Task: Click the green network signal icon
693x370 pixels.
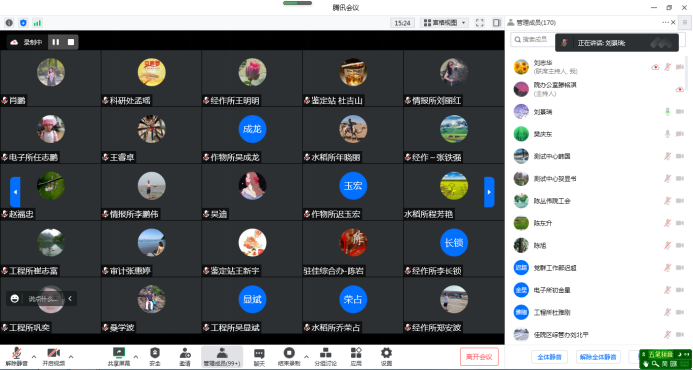Action: pyautogui.click(x=38, y=23)
